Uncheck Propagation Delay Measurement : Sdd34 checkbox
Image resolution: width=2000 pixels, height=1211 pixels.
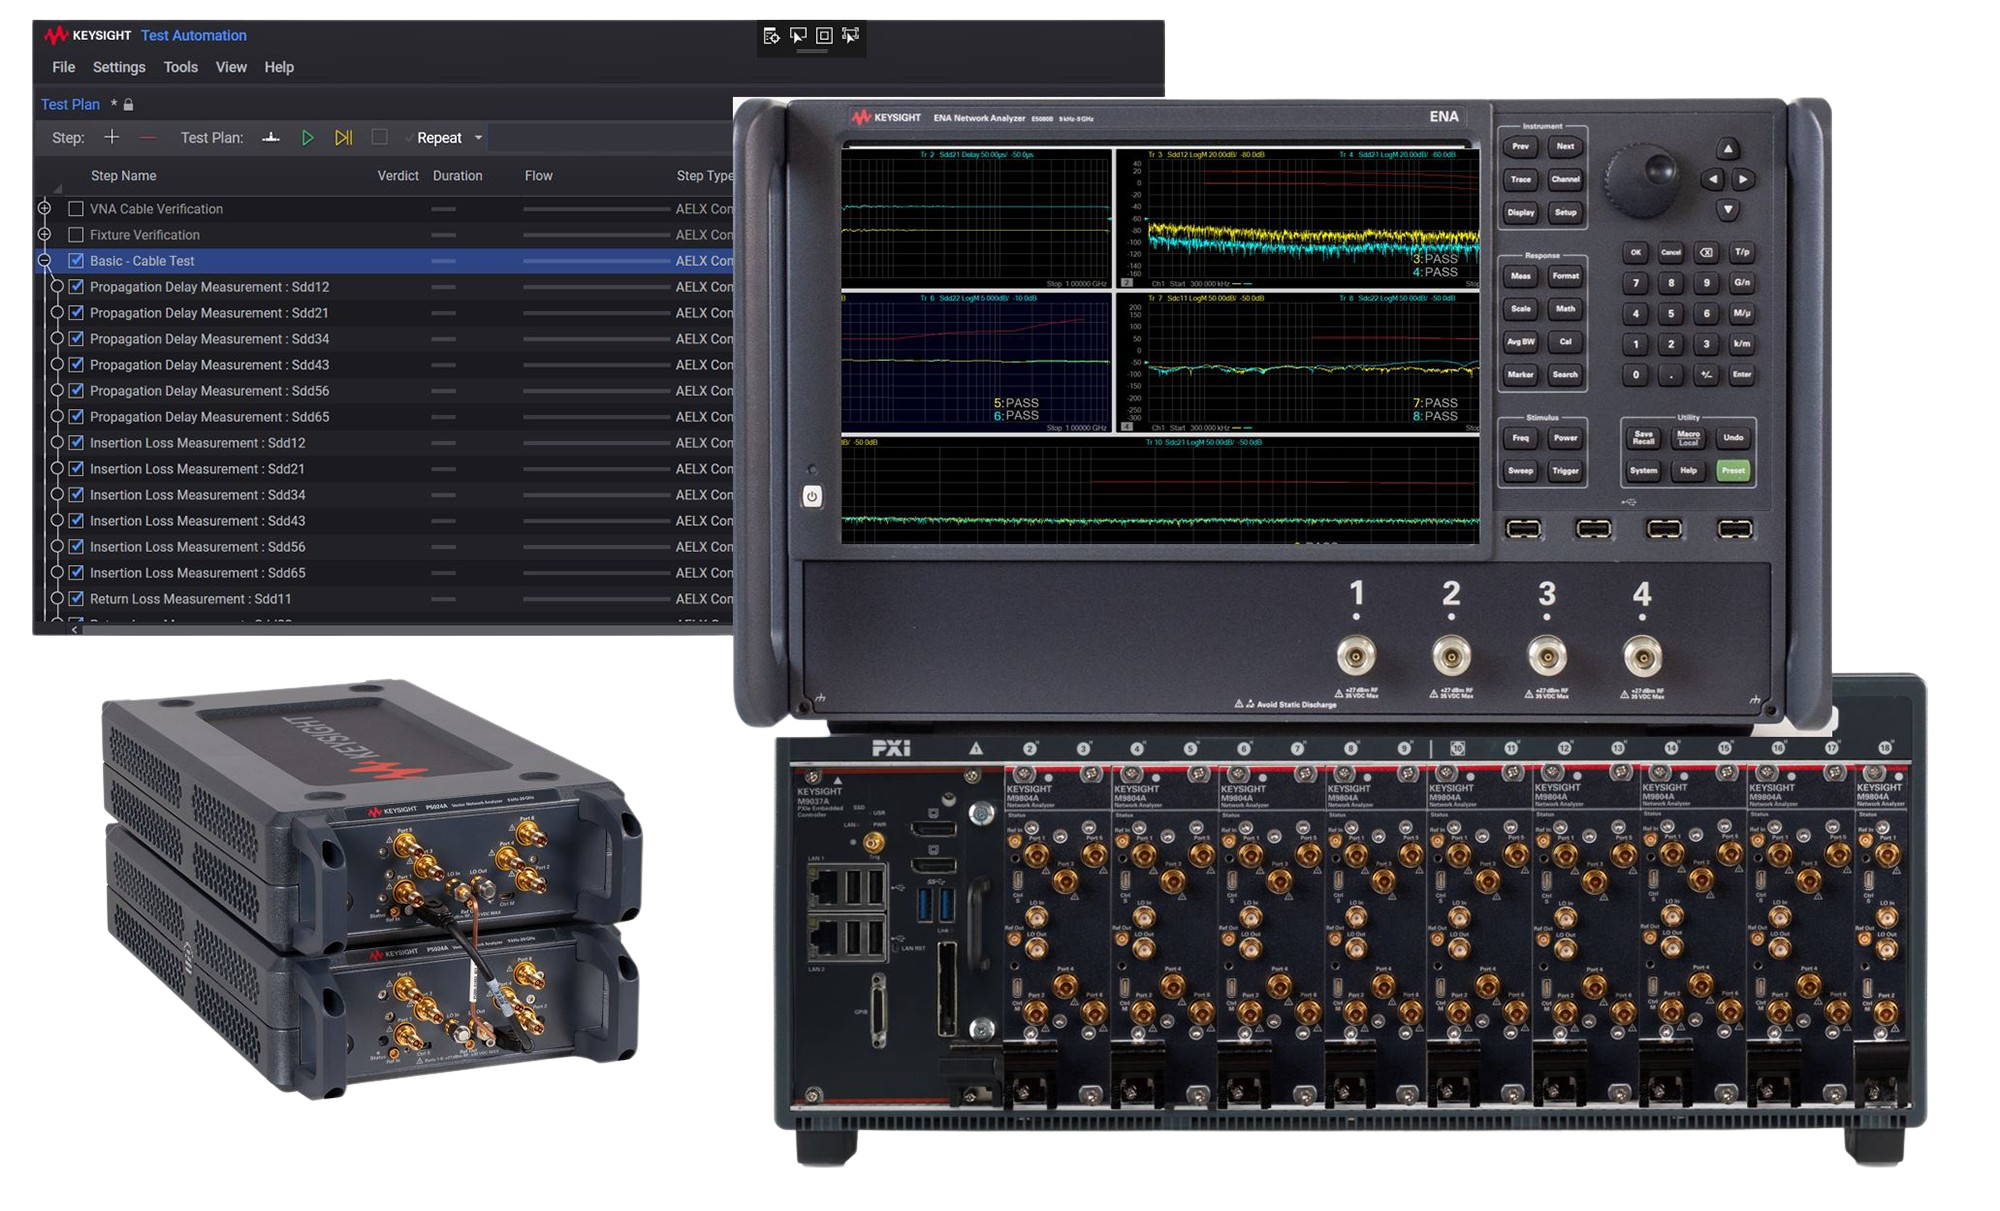click(x=76, y=339)
